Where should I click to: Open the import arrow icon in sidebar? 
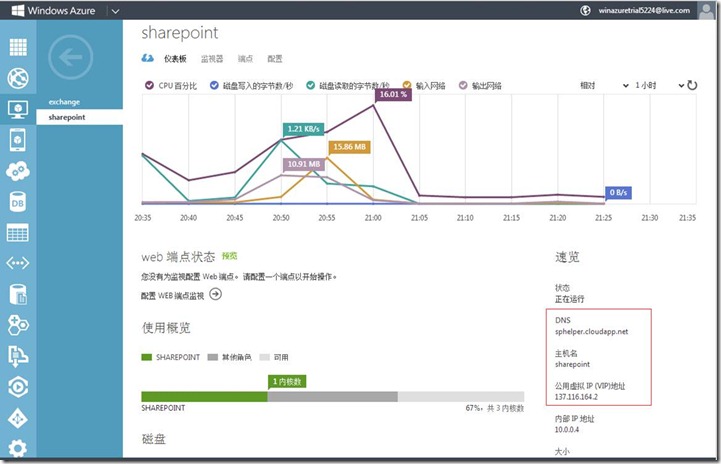[17, 356]
